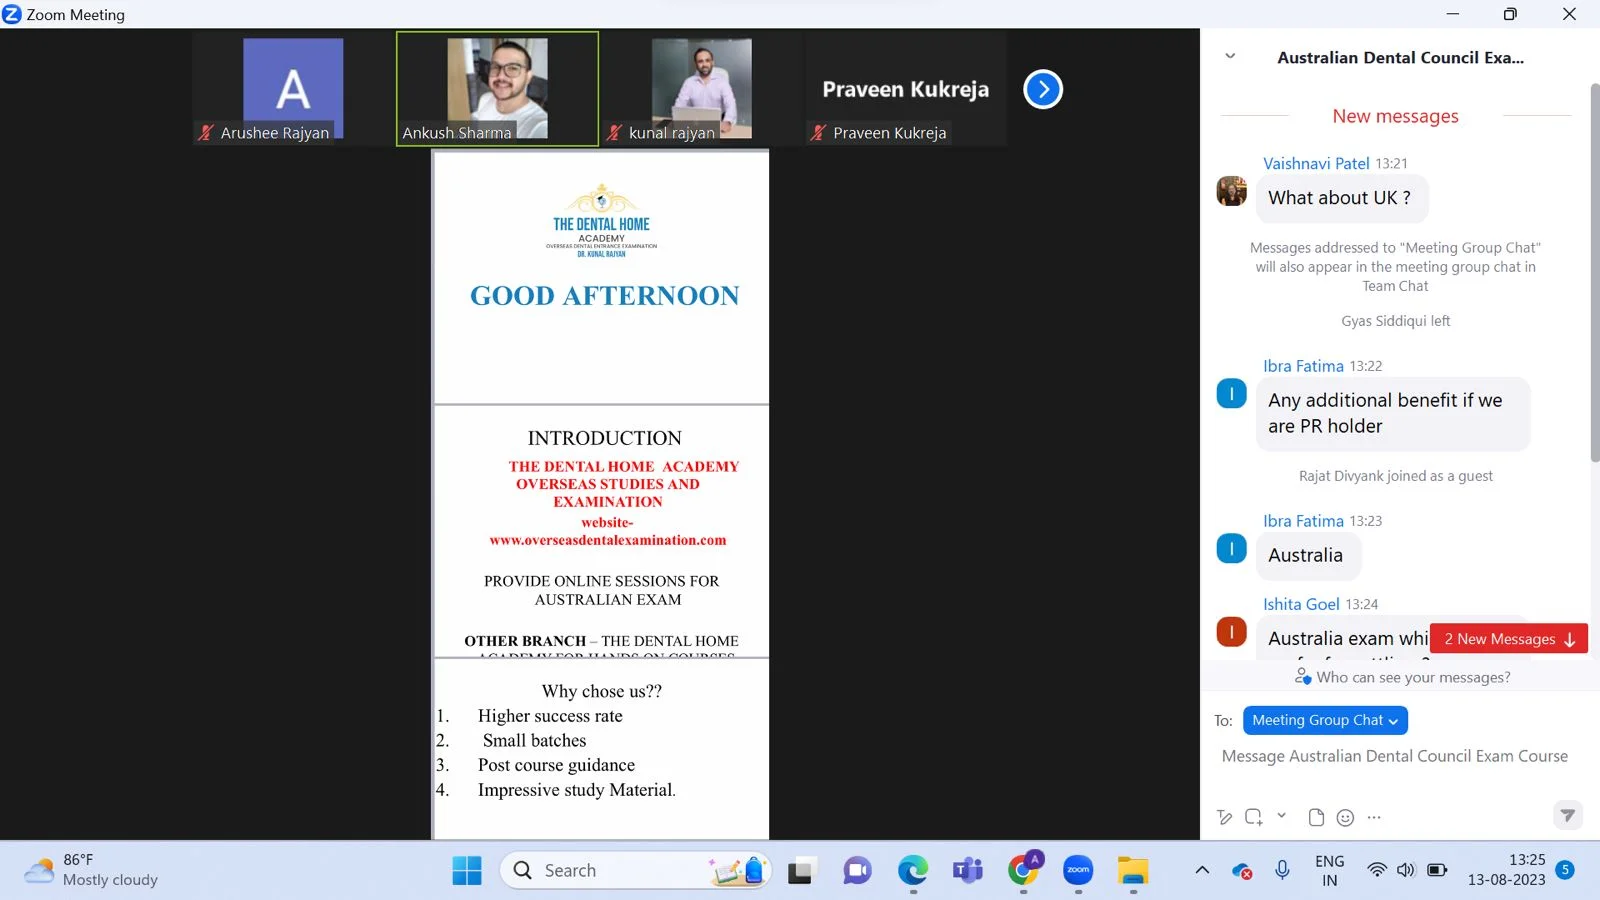Screen dimensions: 1600x900
Task: Open the Windows Start menu
Action: coord(467,871)
